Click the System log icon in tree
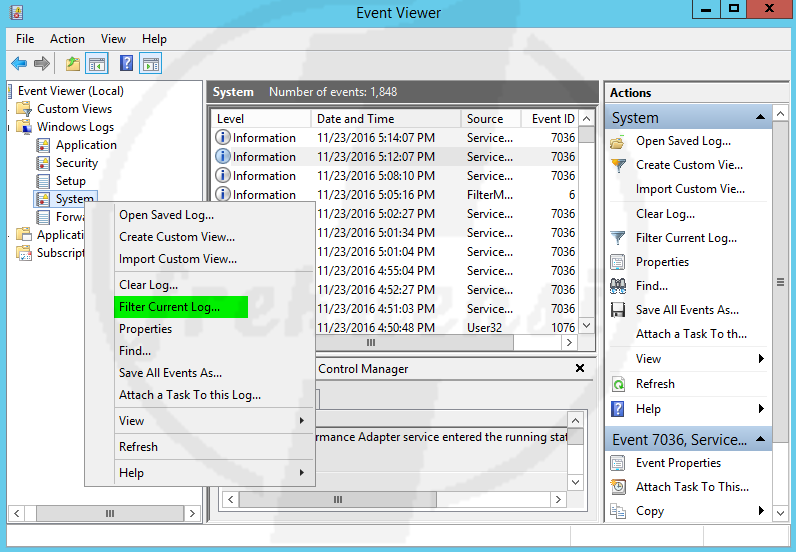Image resolution: width=796 pixels, height=552 pixels. pyautogui.click(x=43, y=199)
